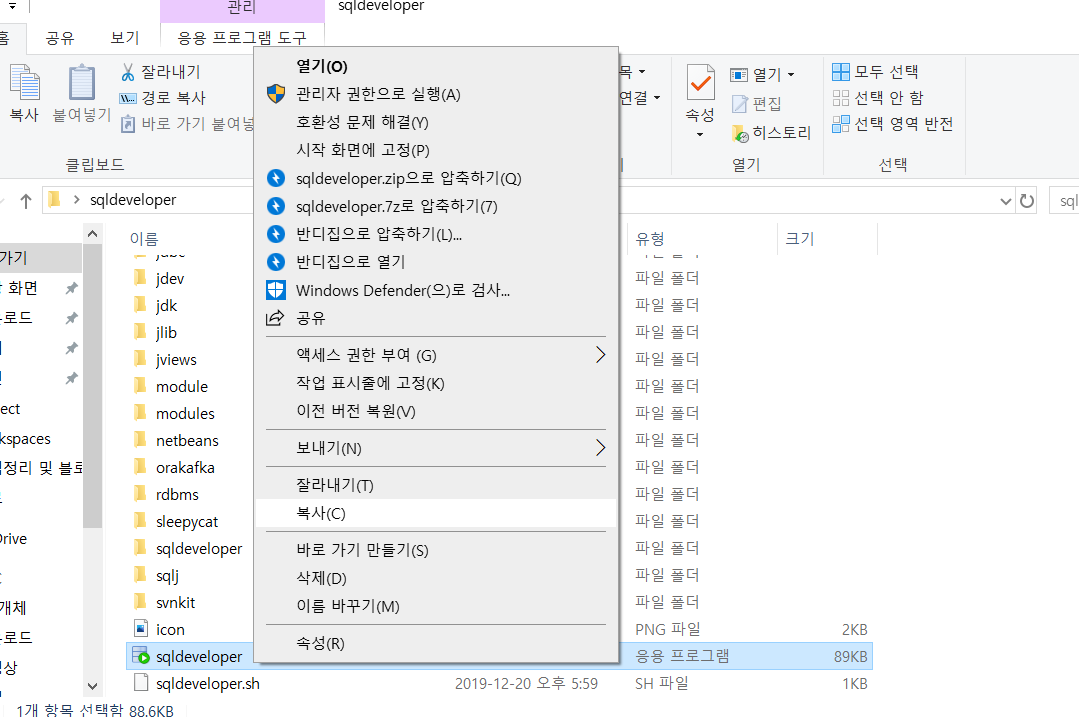Select the sleepycat folder

[x=186, y=522]
